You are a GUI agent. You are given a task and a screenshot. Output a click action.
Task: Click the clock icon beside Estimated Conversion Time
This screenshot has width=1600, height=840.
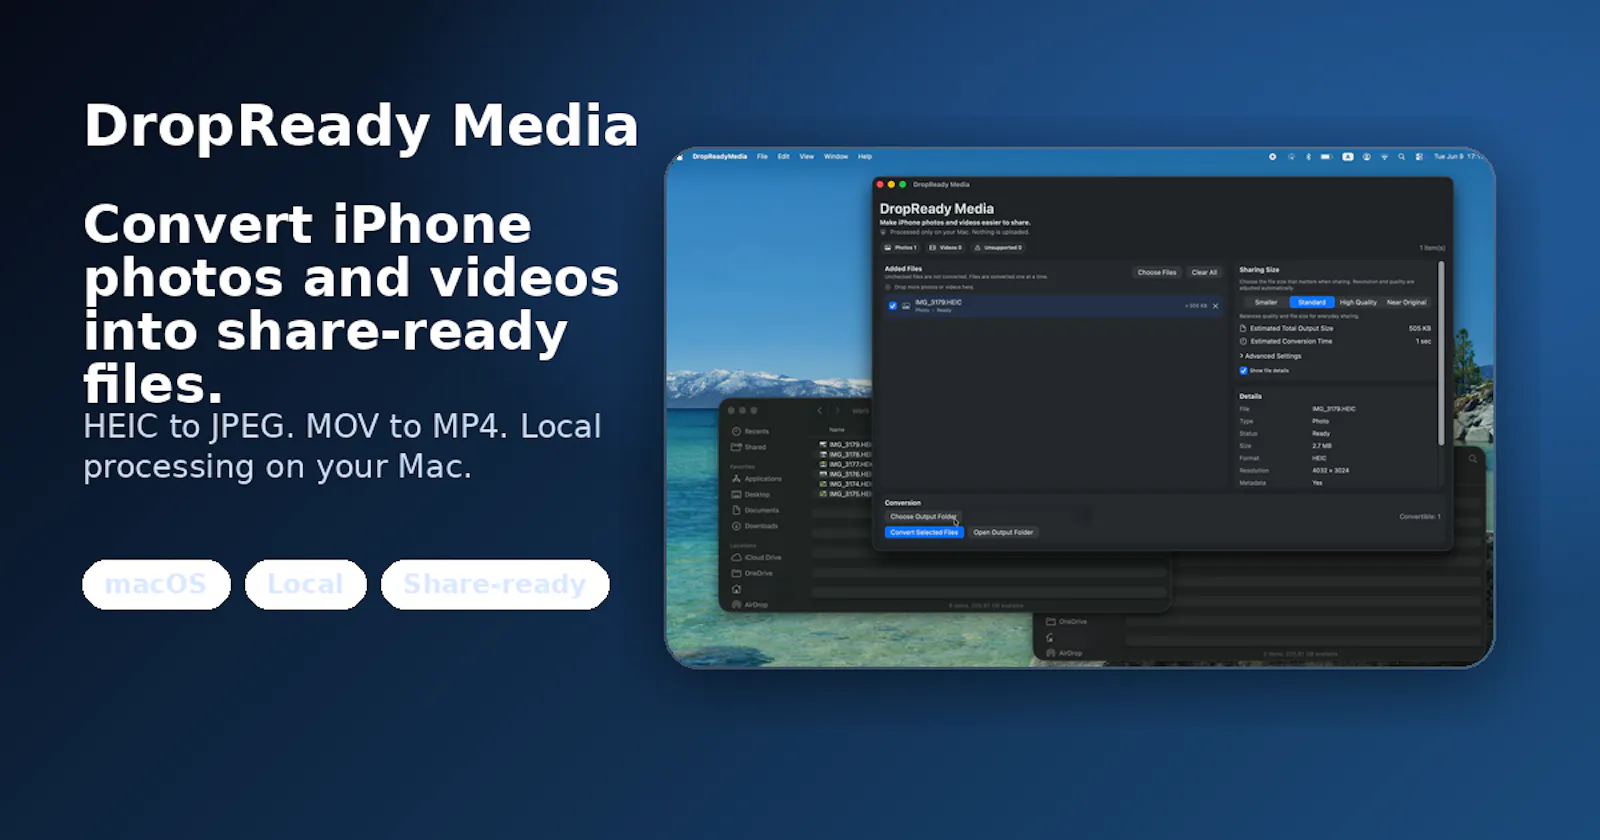pos(1243,341)
